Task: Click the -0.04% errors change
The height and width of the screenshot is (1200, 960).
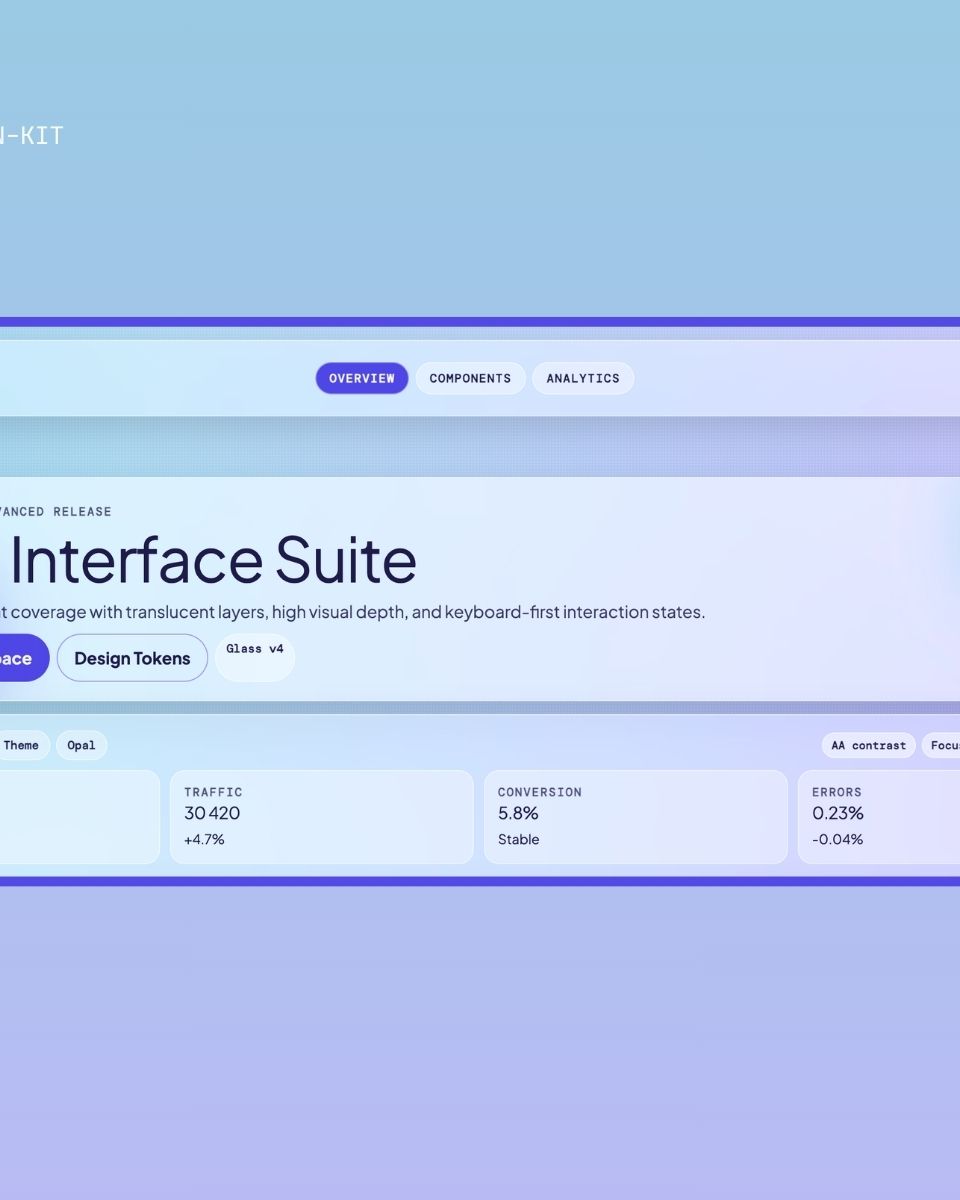Action: pos(837,839)
